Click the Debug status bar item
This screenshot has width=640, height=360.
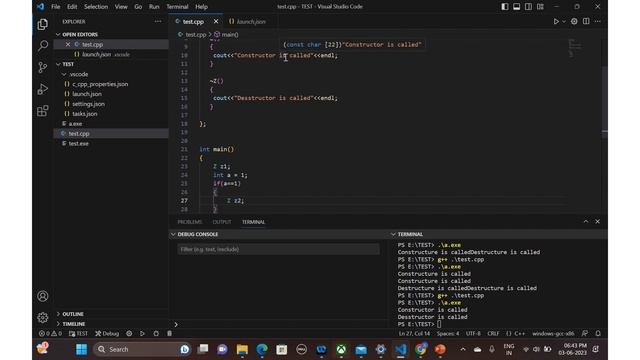[107, 333]
